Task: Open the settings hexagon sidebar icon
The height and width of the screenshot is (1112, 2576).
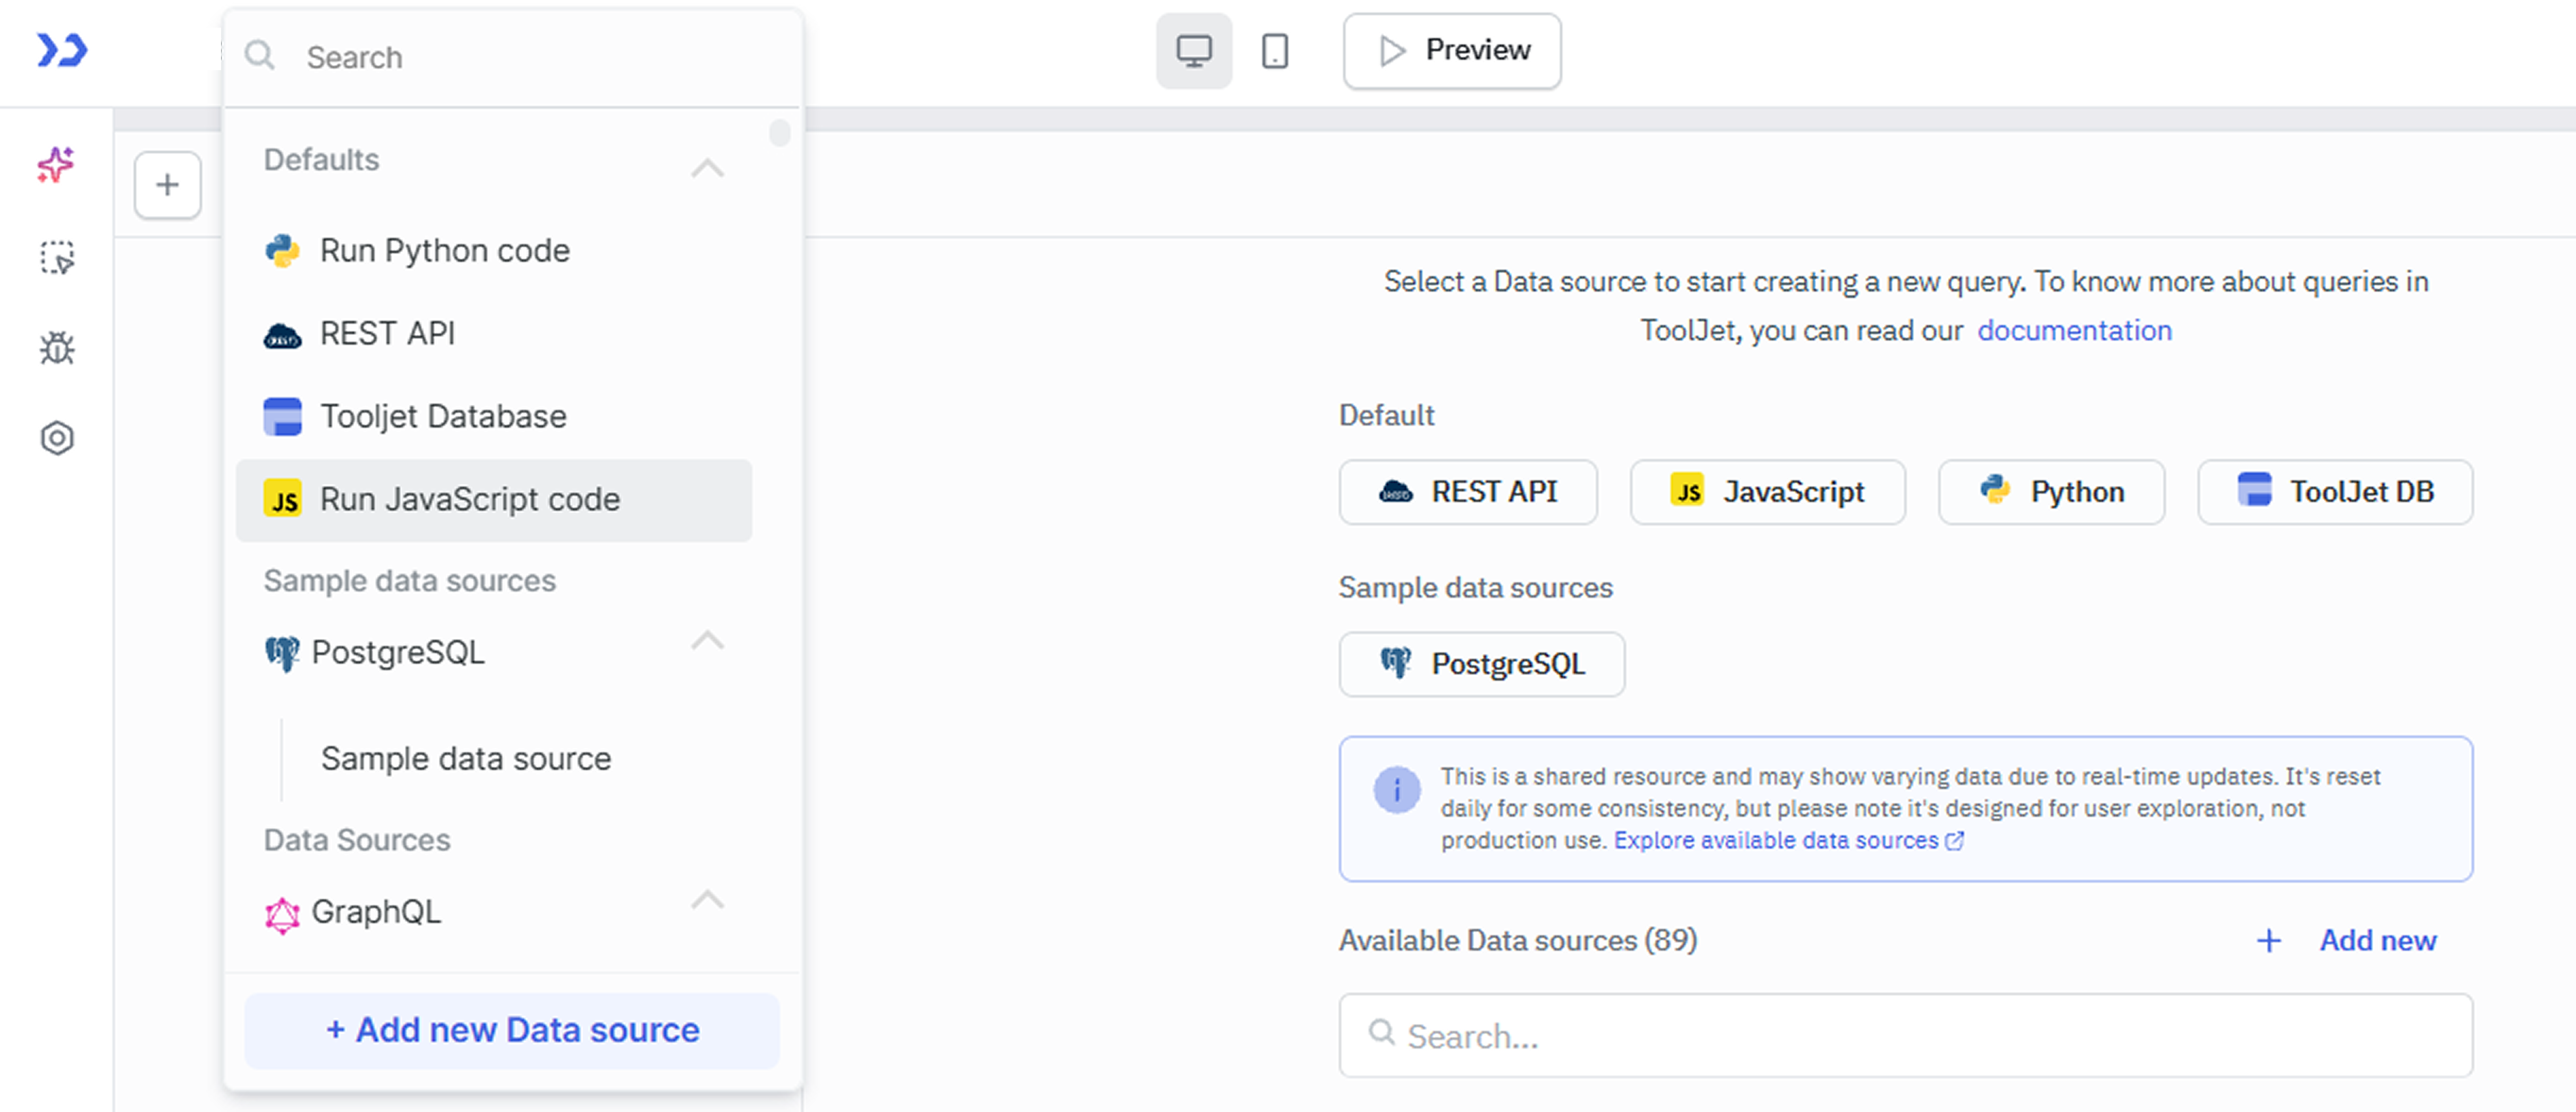Action: [57, 438]
